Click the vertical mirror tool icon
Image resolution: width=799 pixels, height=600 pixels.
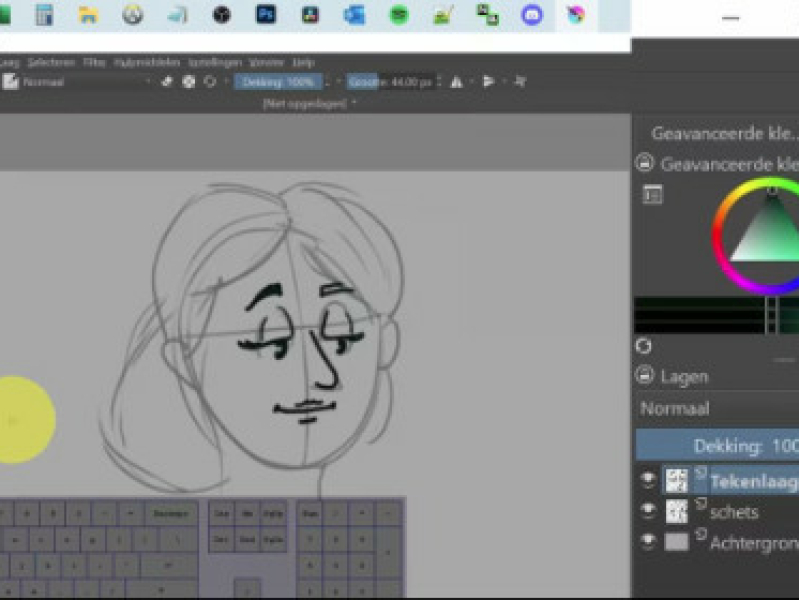point(489,82)
